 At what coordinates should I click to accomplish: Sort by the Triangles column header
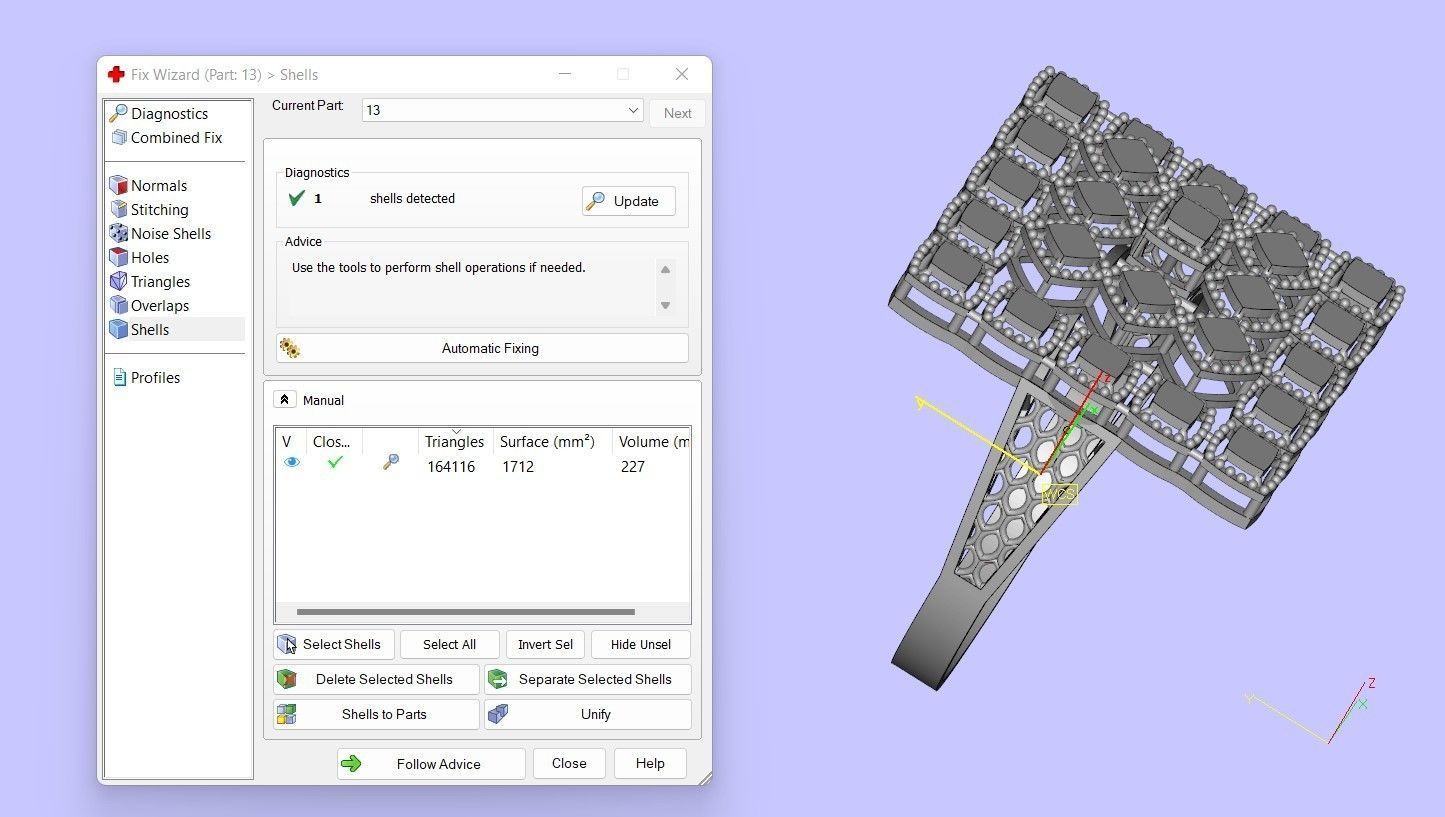[x=454, y=441]
